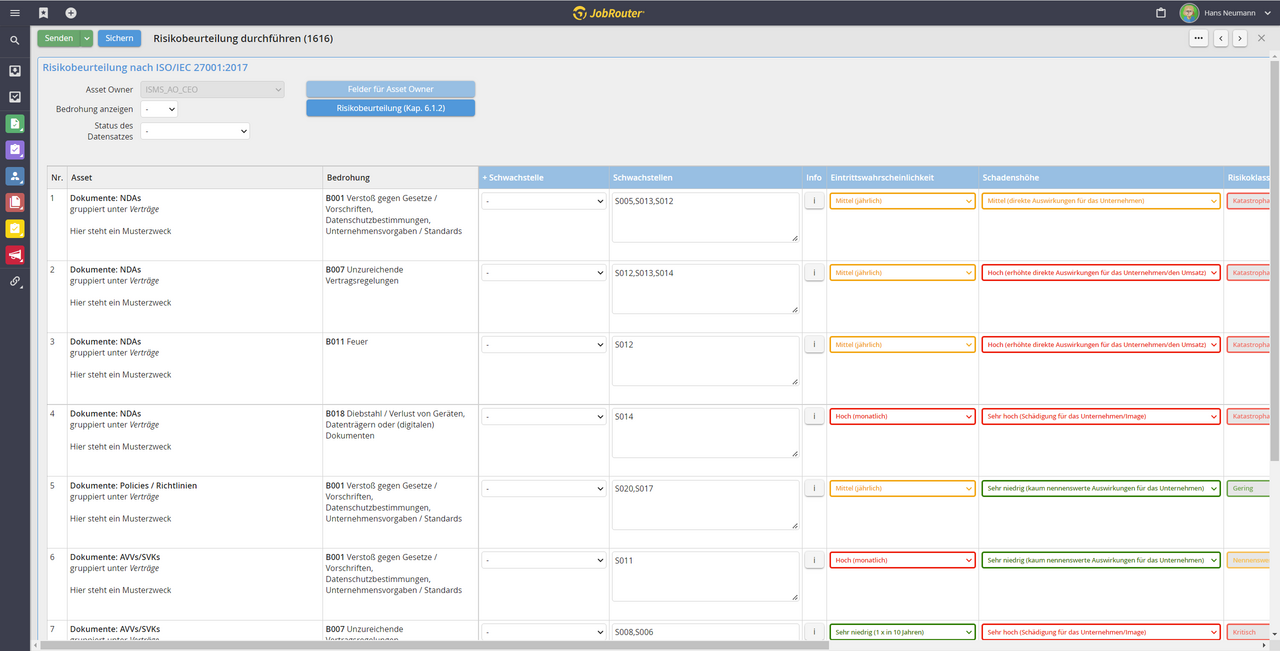Viewport: 1280px width, 651px height.
Task: Click the info button in row 5
Action: (814, 488)
